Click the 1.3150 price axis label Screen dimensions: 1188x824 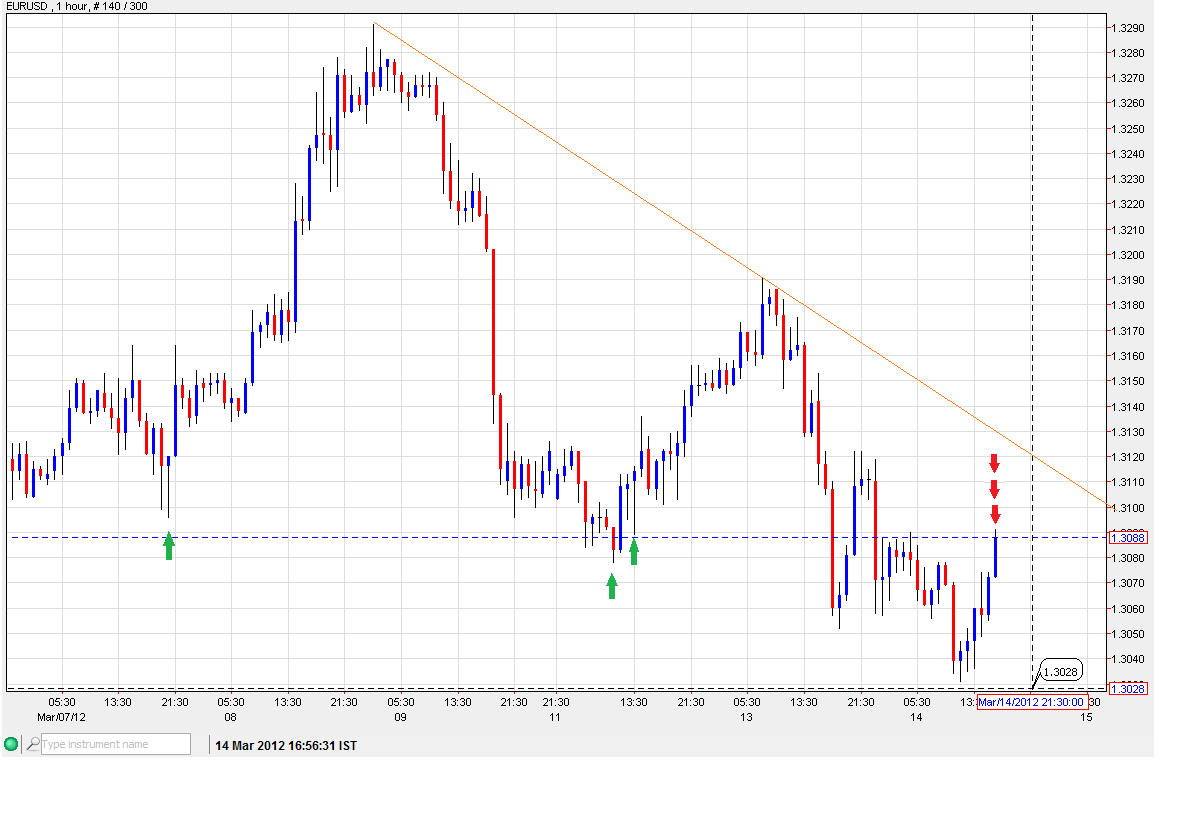pyautogui.click(x=1127, y=381)
